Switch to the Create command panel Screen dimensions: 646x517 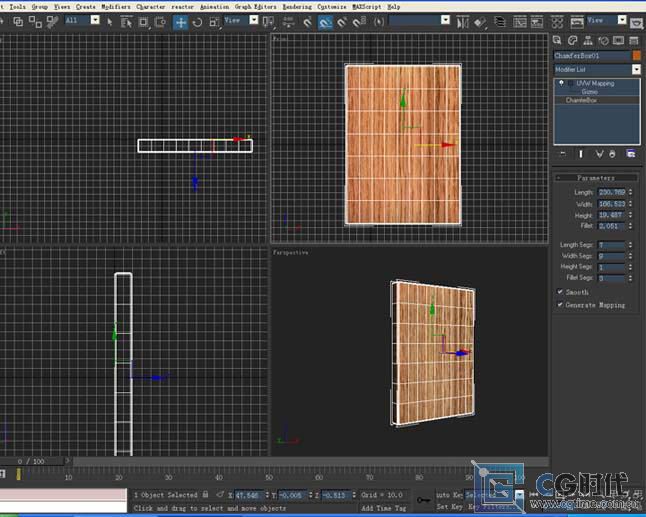(x=557, y=40)
